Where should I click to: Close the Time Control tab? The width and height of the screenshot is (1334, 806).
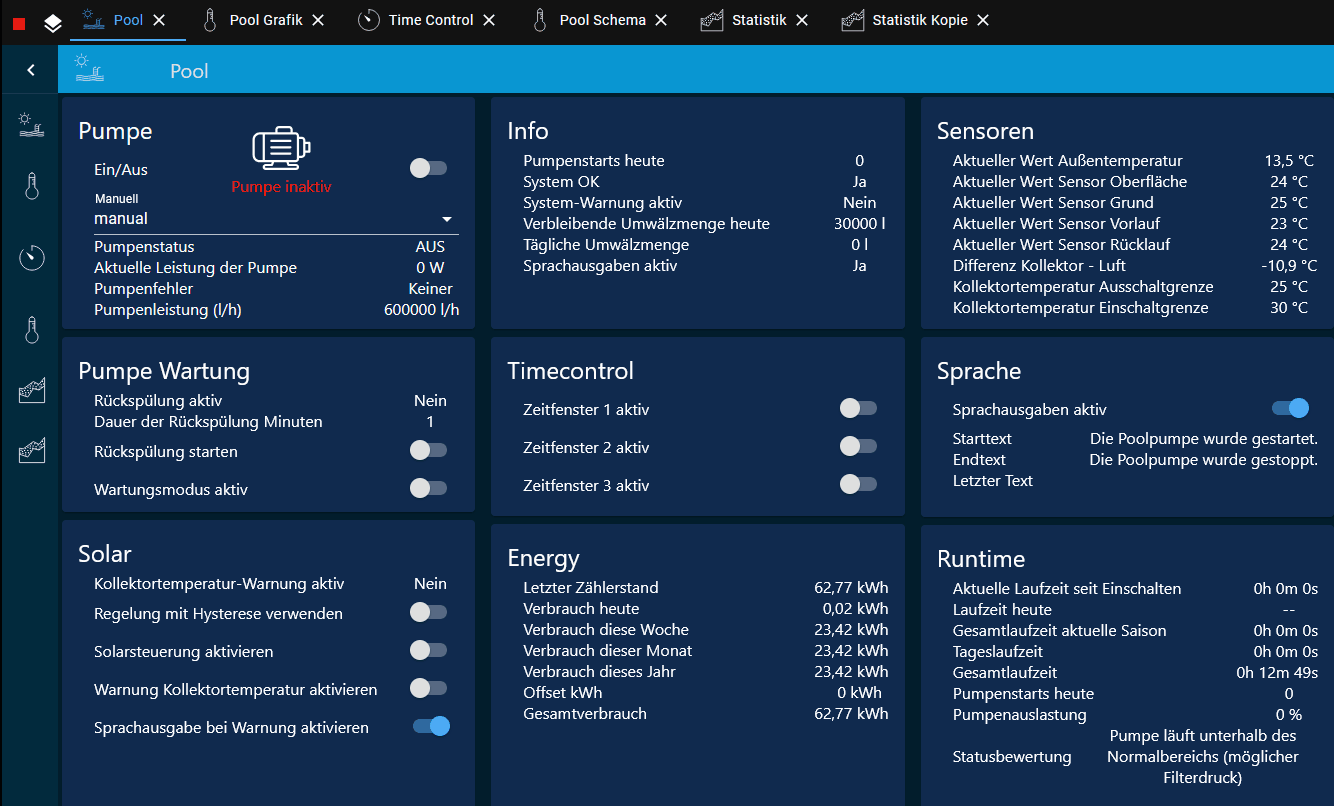click(489, 20)
